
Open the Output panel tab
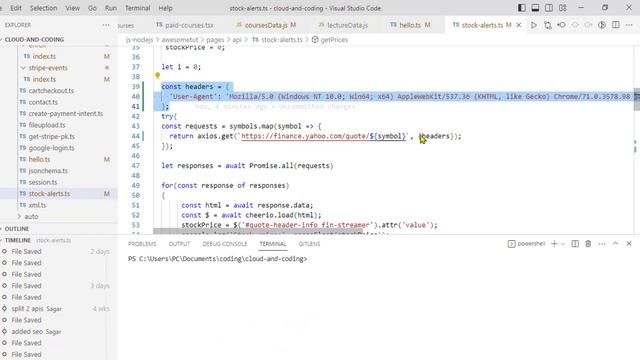(179, 244)
